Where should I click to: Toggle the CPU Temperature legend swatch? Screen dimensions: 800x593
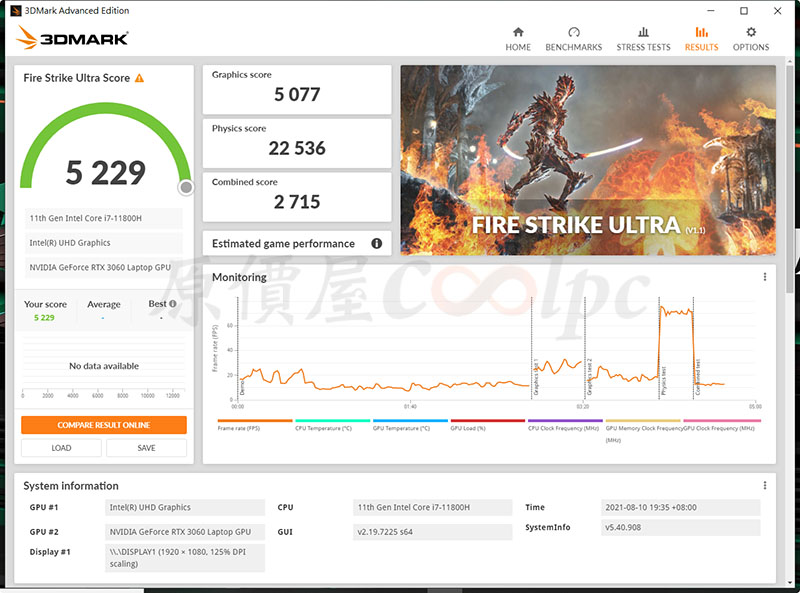[333, 421]
